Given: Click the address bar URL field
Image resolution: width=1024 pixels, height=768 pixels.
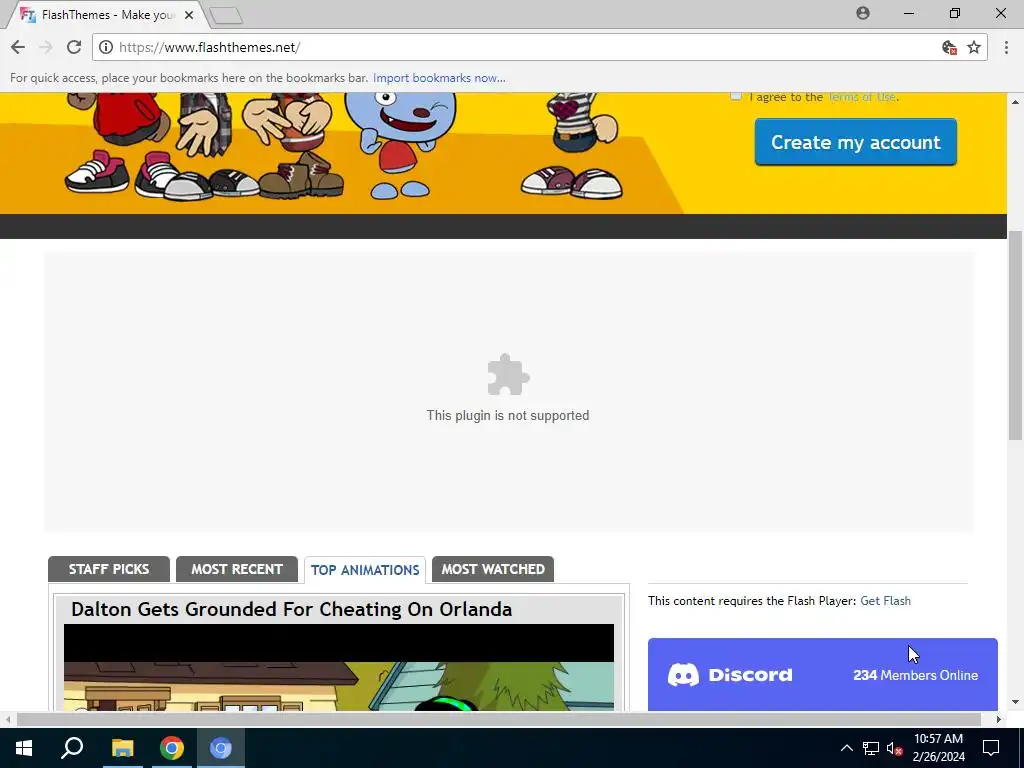Looking at the screenshot, I should [x=522, y=47].
